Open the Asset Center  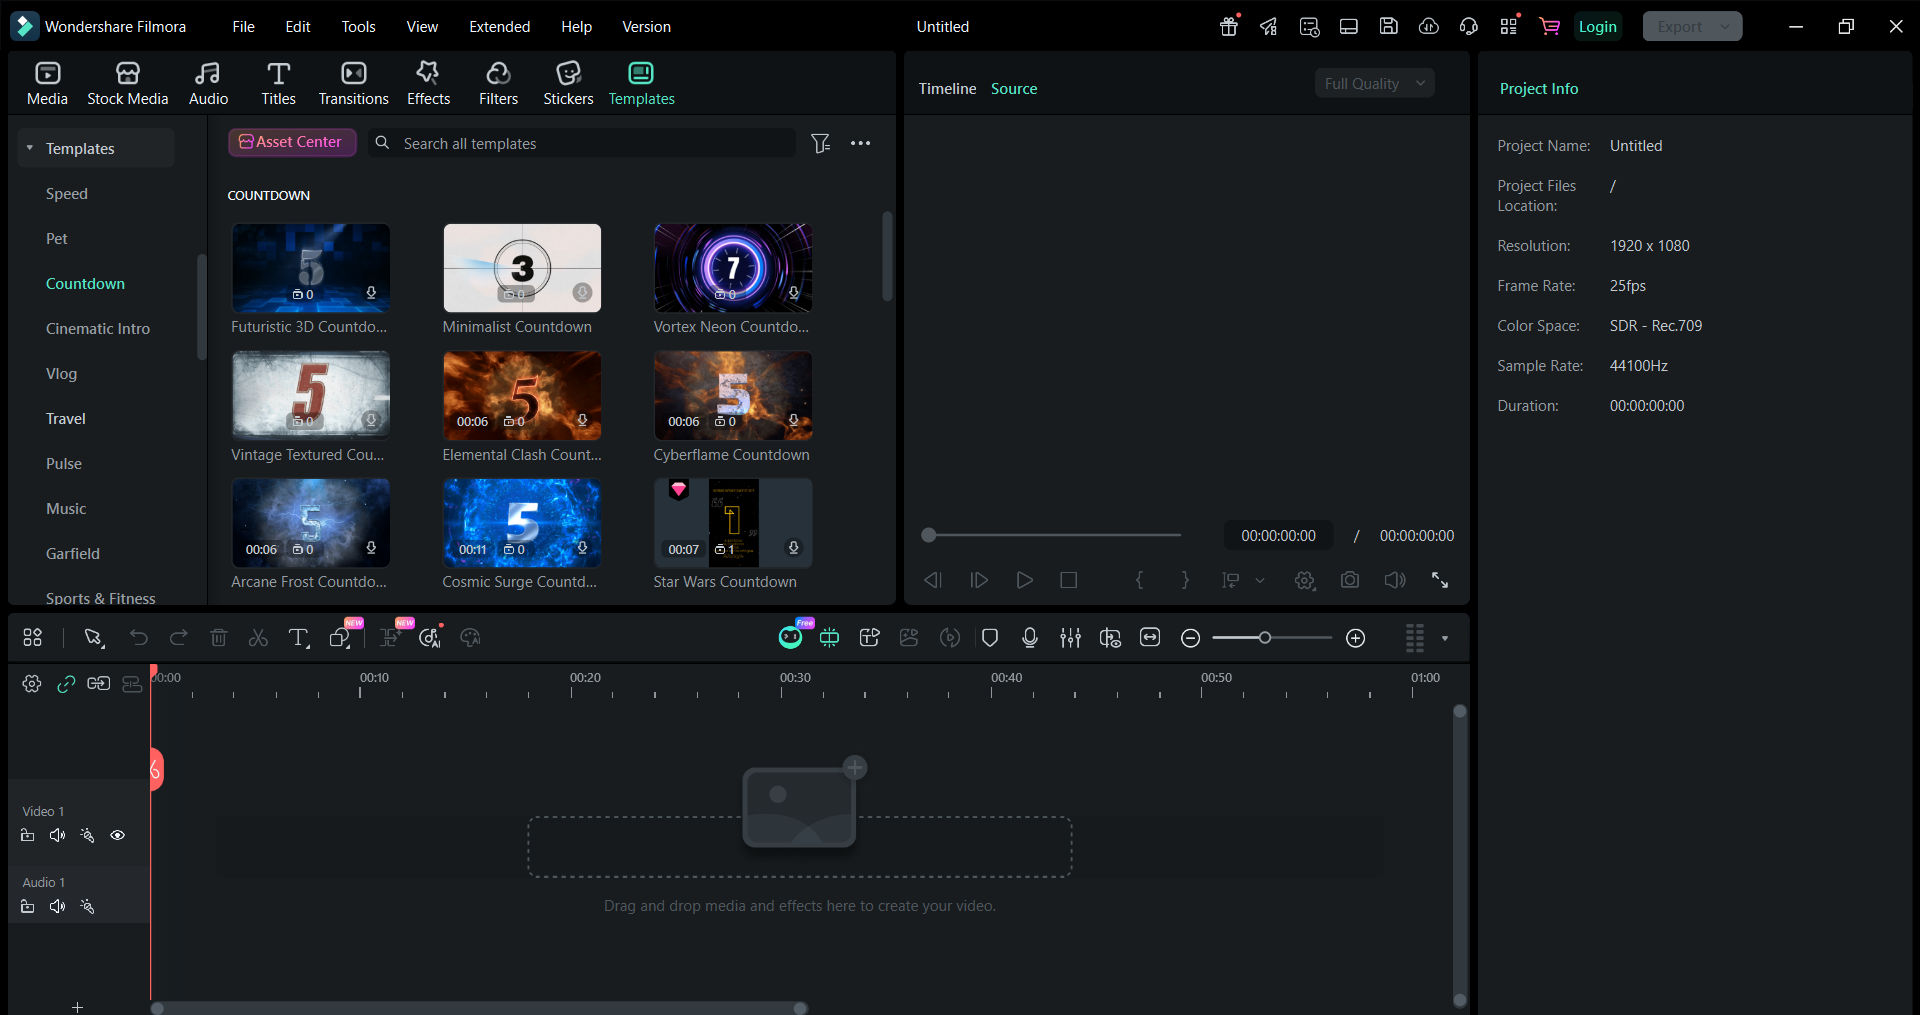click(292, 142)
